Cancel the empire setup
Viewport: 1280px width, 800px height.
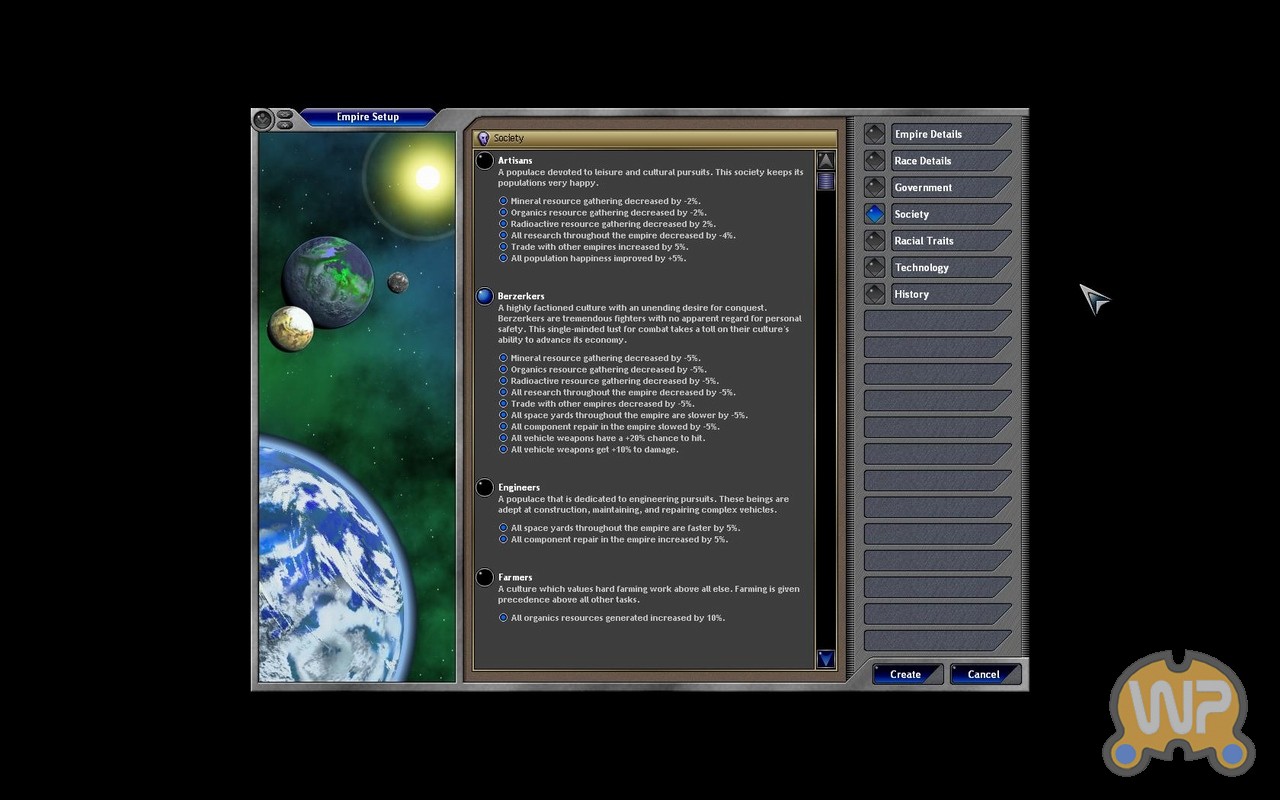click(985, 674)
